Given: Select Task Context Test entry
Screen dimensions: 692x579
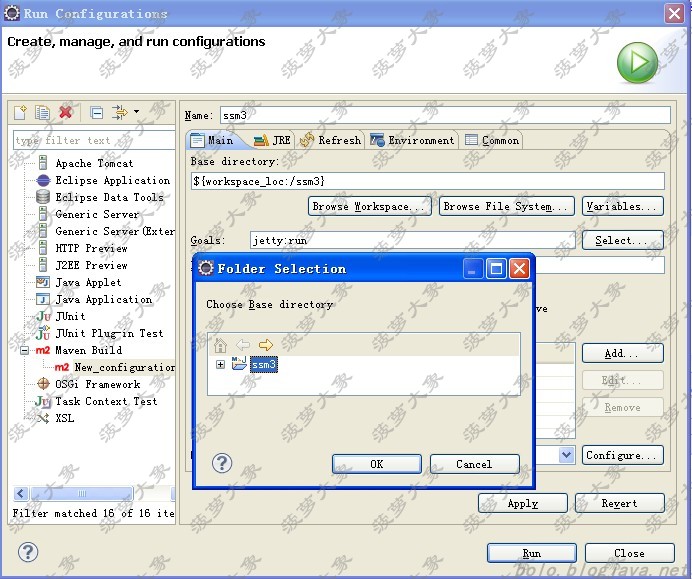Looking at the screenshot, I should (106, 401).
